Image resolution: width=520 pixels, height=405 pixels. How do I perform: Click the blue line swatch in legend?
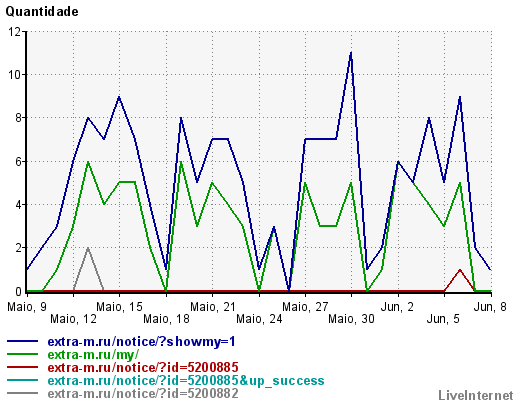22,341
